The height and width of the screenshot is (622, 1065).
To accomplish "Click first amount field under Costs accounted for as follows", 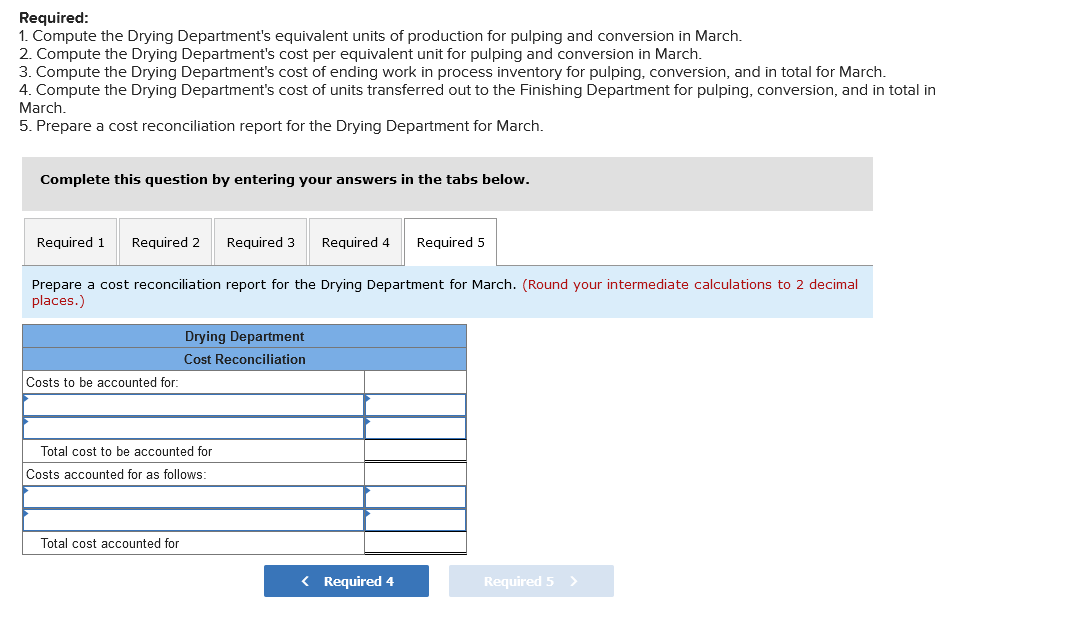I will [x=416, y=497].
